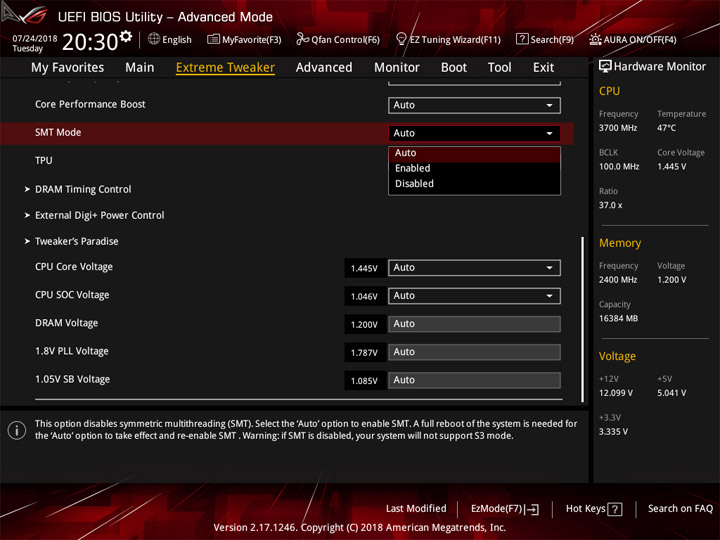Click BCLK 100.0 MHz reading
This screenshot has width=720, height=540.
pos(619,166)
